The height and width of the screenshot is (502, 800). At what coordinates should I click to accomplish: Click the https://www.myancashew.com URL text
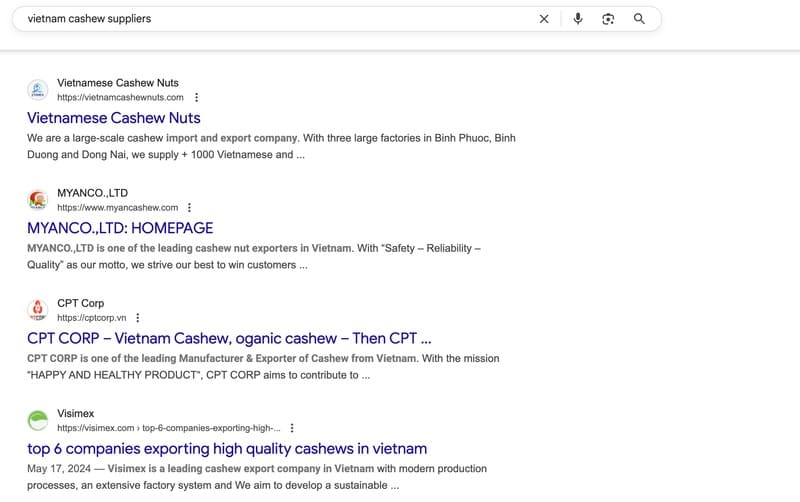point(117,208)
